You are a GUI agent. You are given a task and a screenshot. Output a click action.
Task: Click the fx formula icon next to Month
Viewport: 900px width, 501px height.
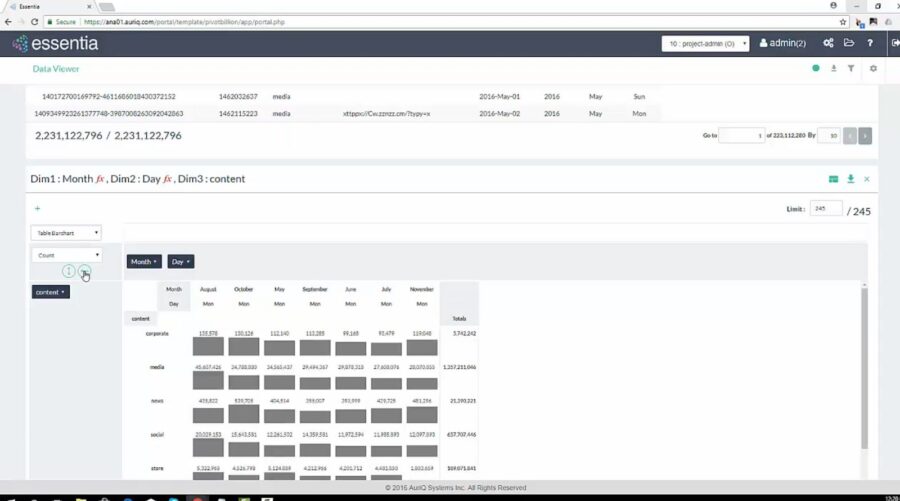(100, 179)
